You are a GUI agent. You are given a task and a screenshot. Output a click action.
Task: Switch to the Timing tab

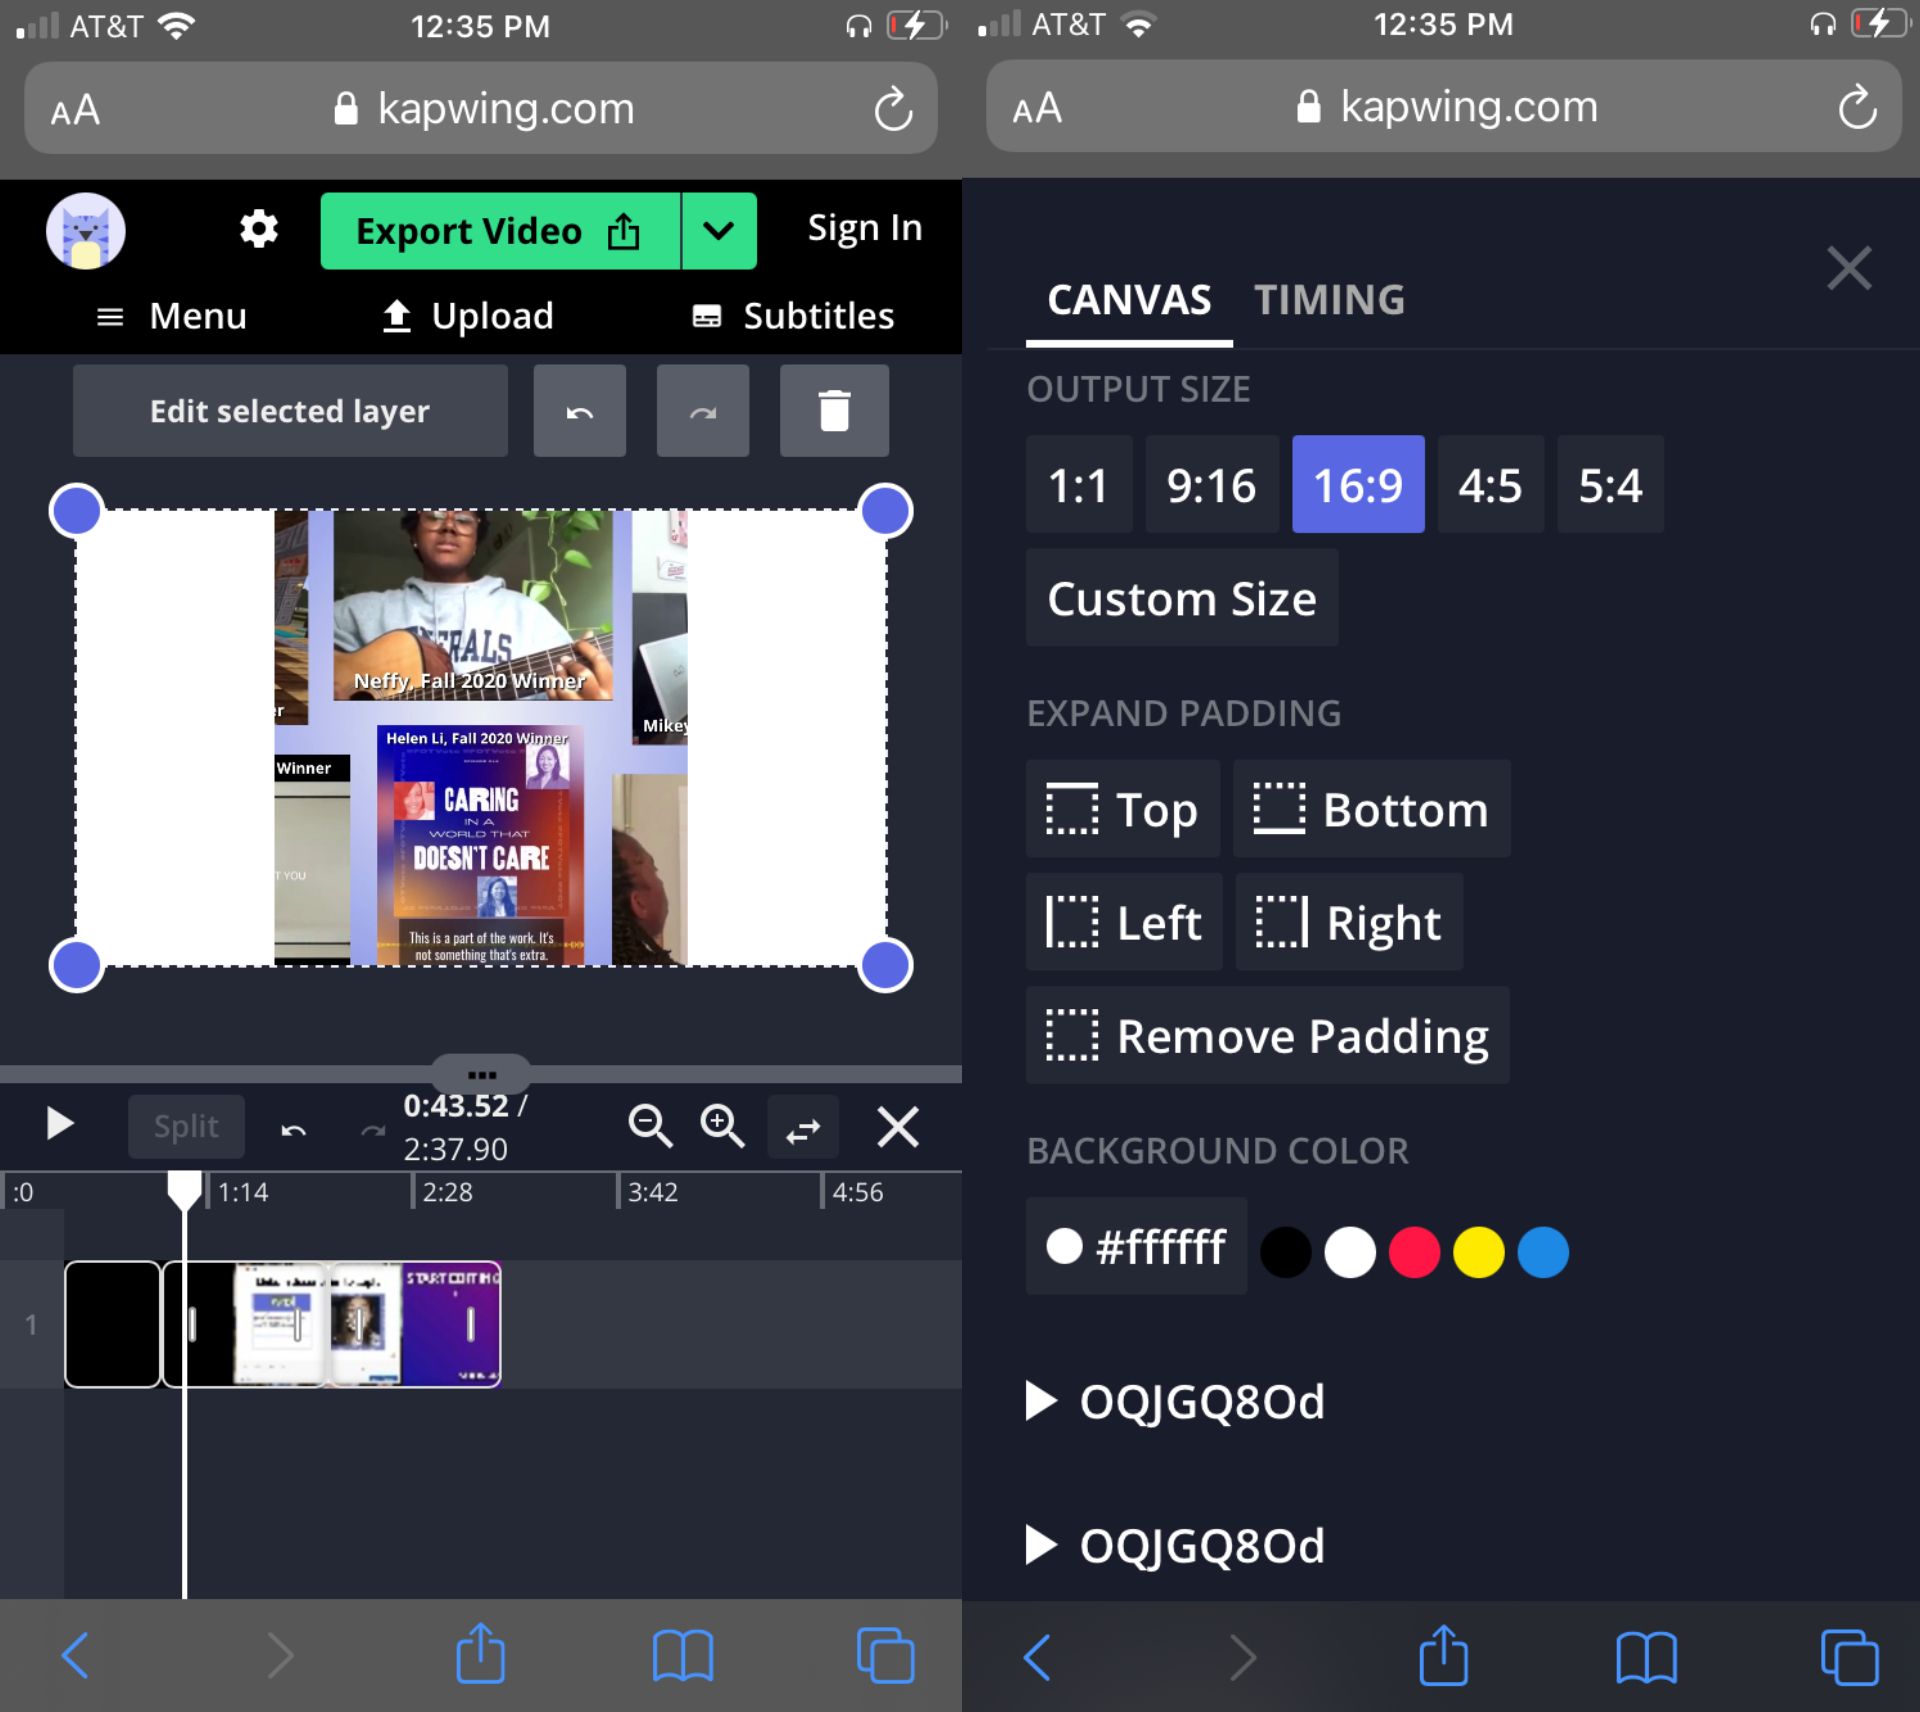[1330, 300]
